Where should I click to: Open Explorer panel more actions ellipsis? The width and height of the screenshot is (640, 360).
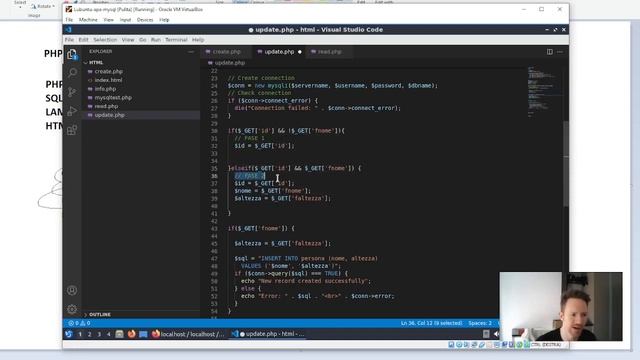pyautogui.click(x=191, y=52)
